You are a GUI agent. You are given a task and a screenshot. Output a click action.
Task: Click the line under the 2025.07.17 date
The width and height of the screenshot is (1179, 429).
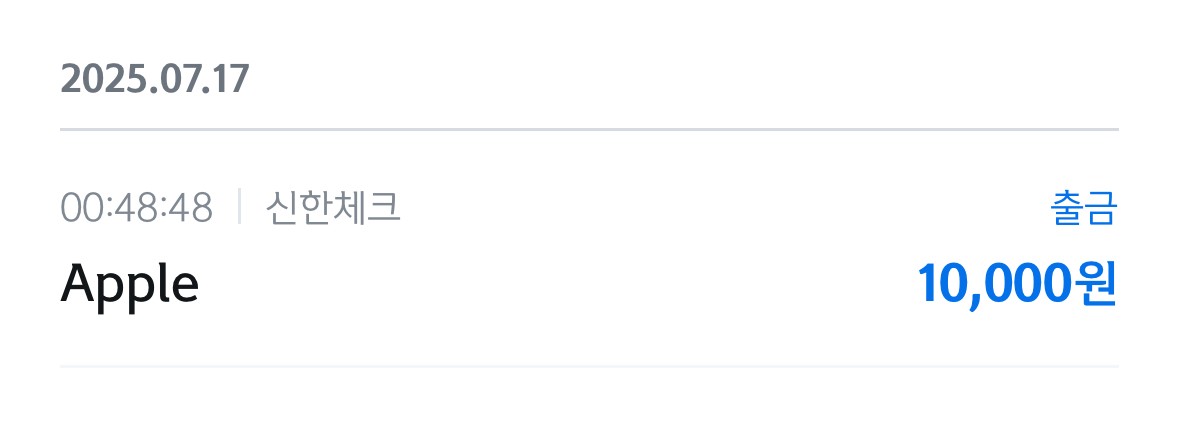[589, 130]
